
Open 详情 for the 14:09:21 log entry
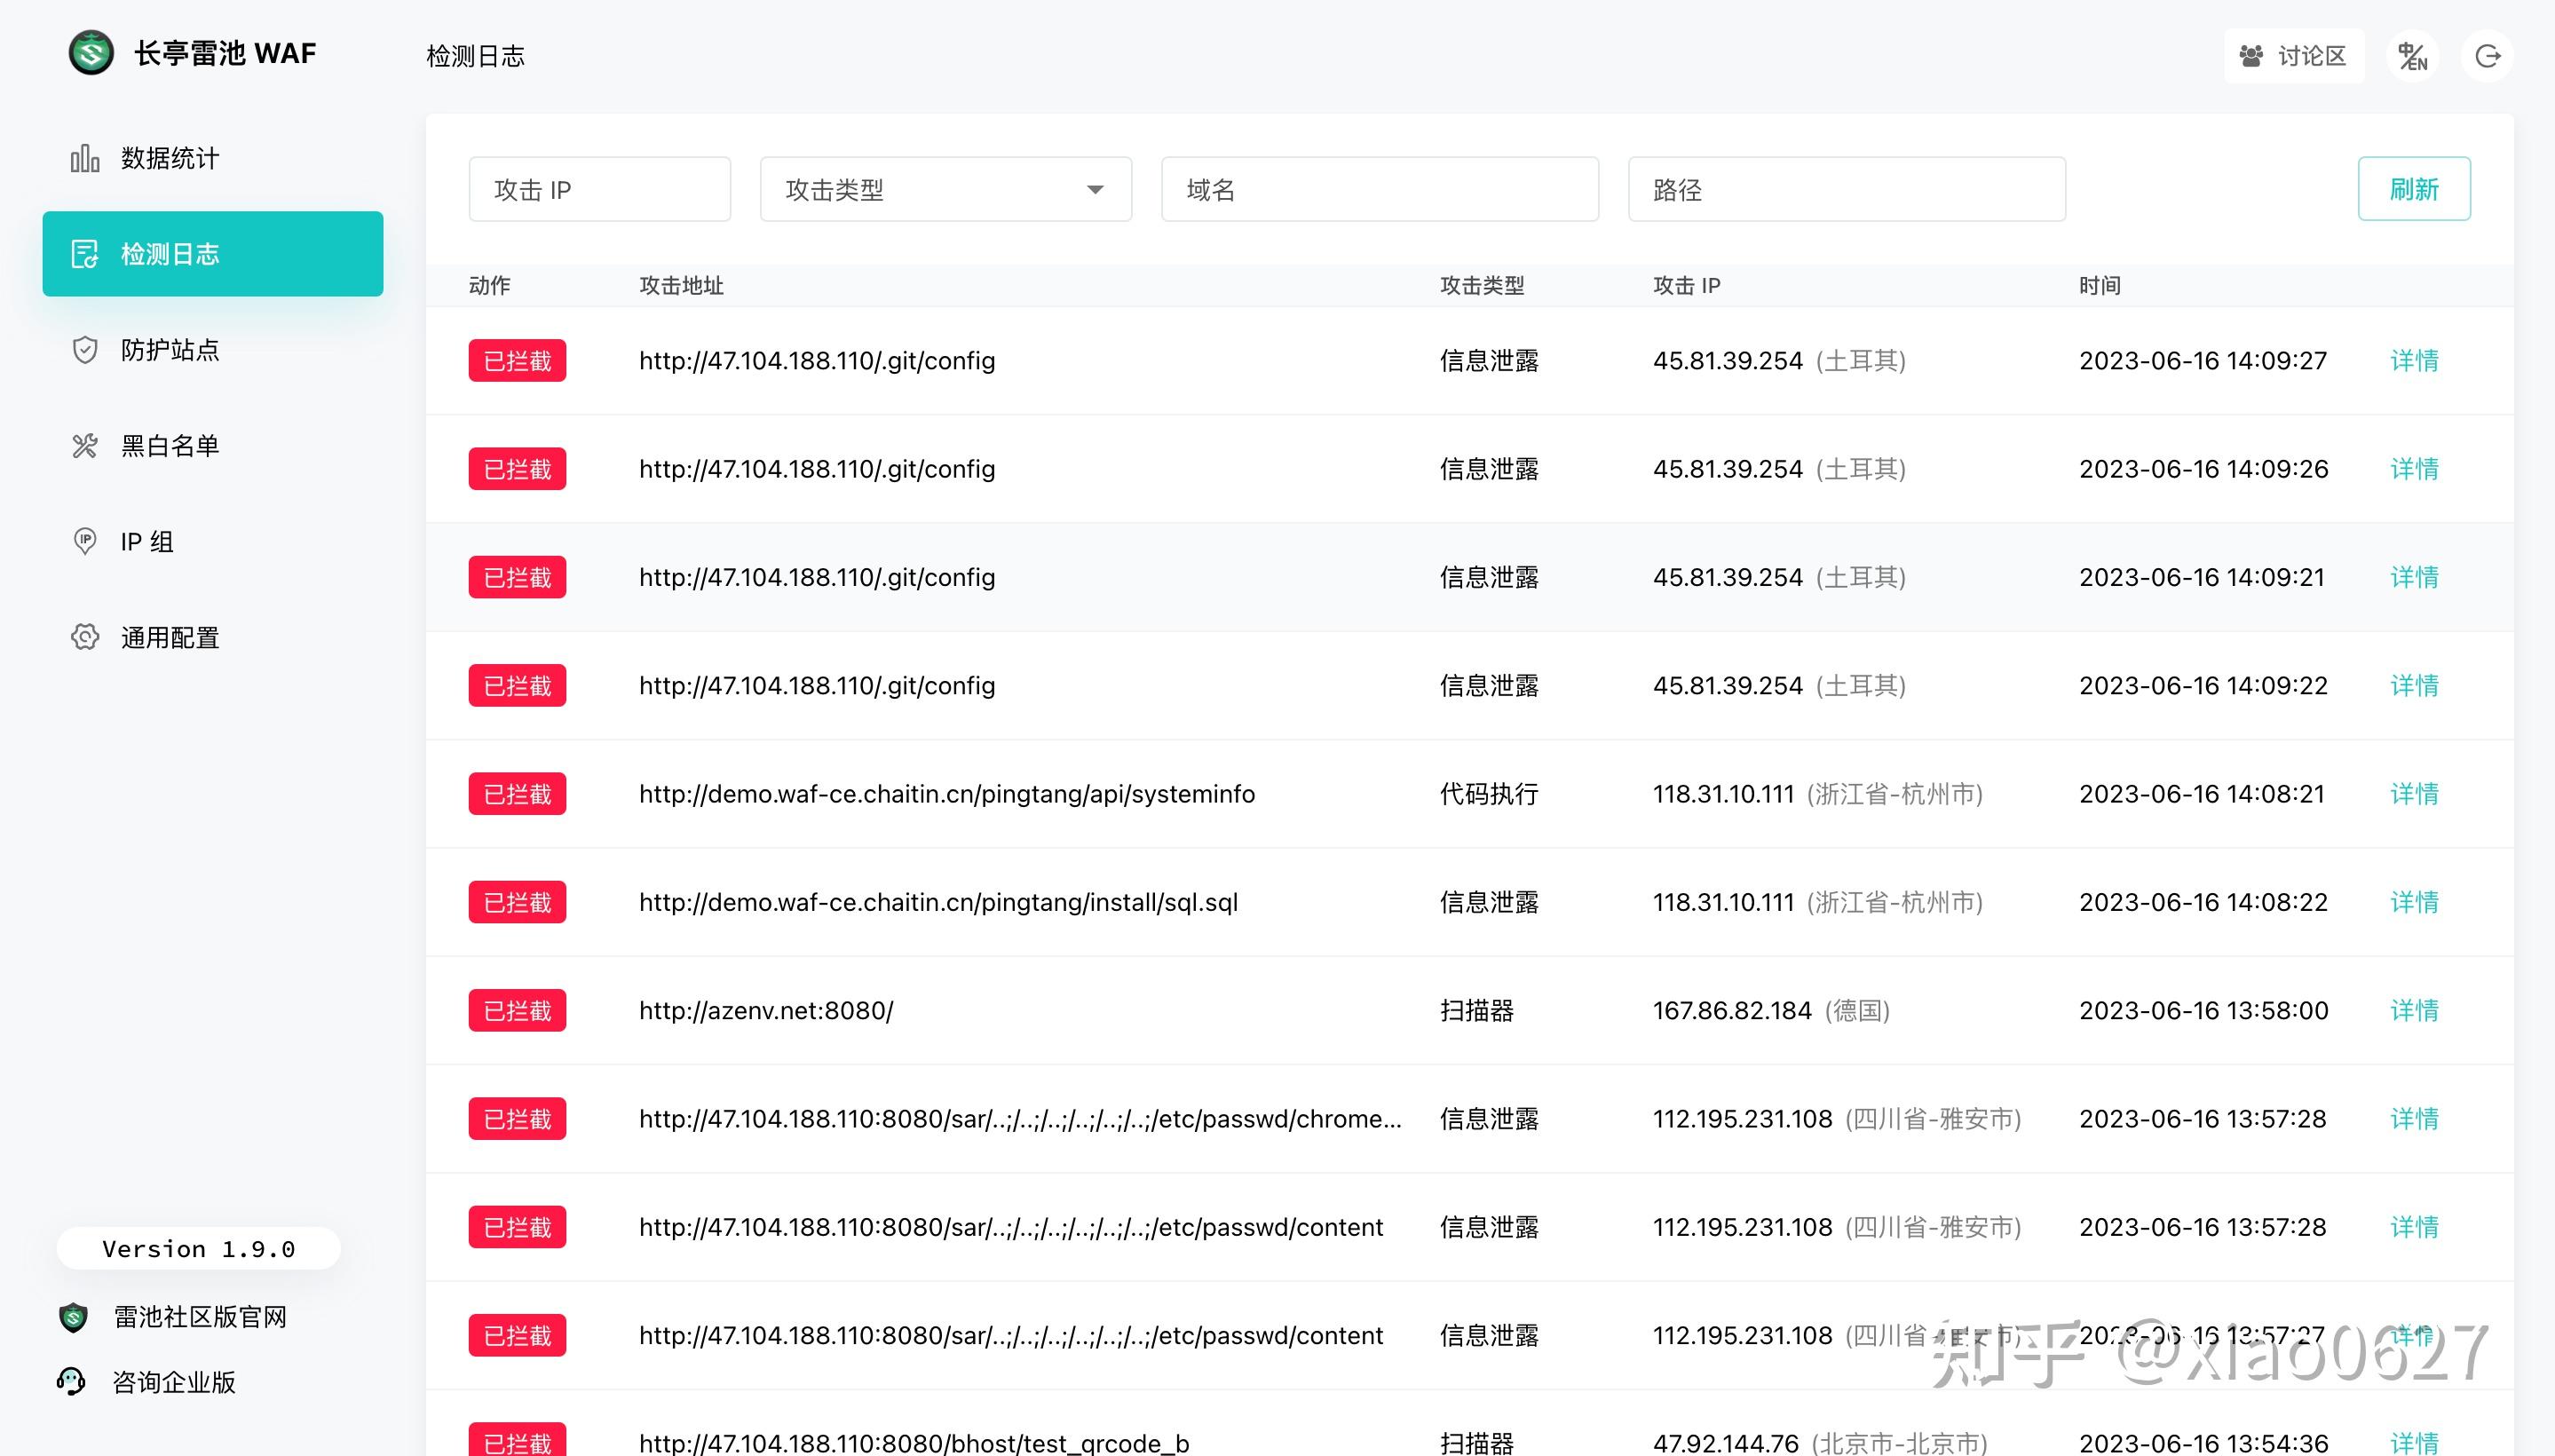tap(2414, 577)
